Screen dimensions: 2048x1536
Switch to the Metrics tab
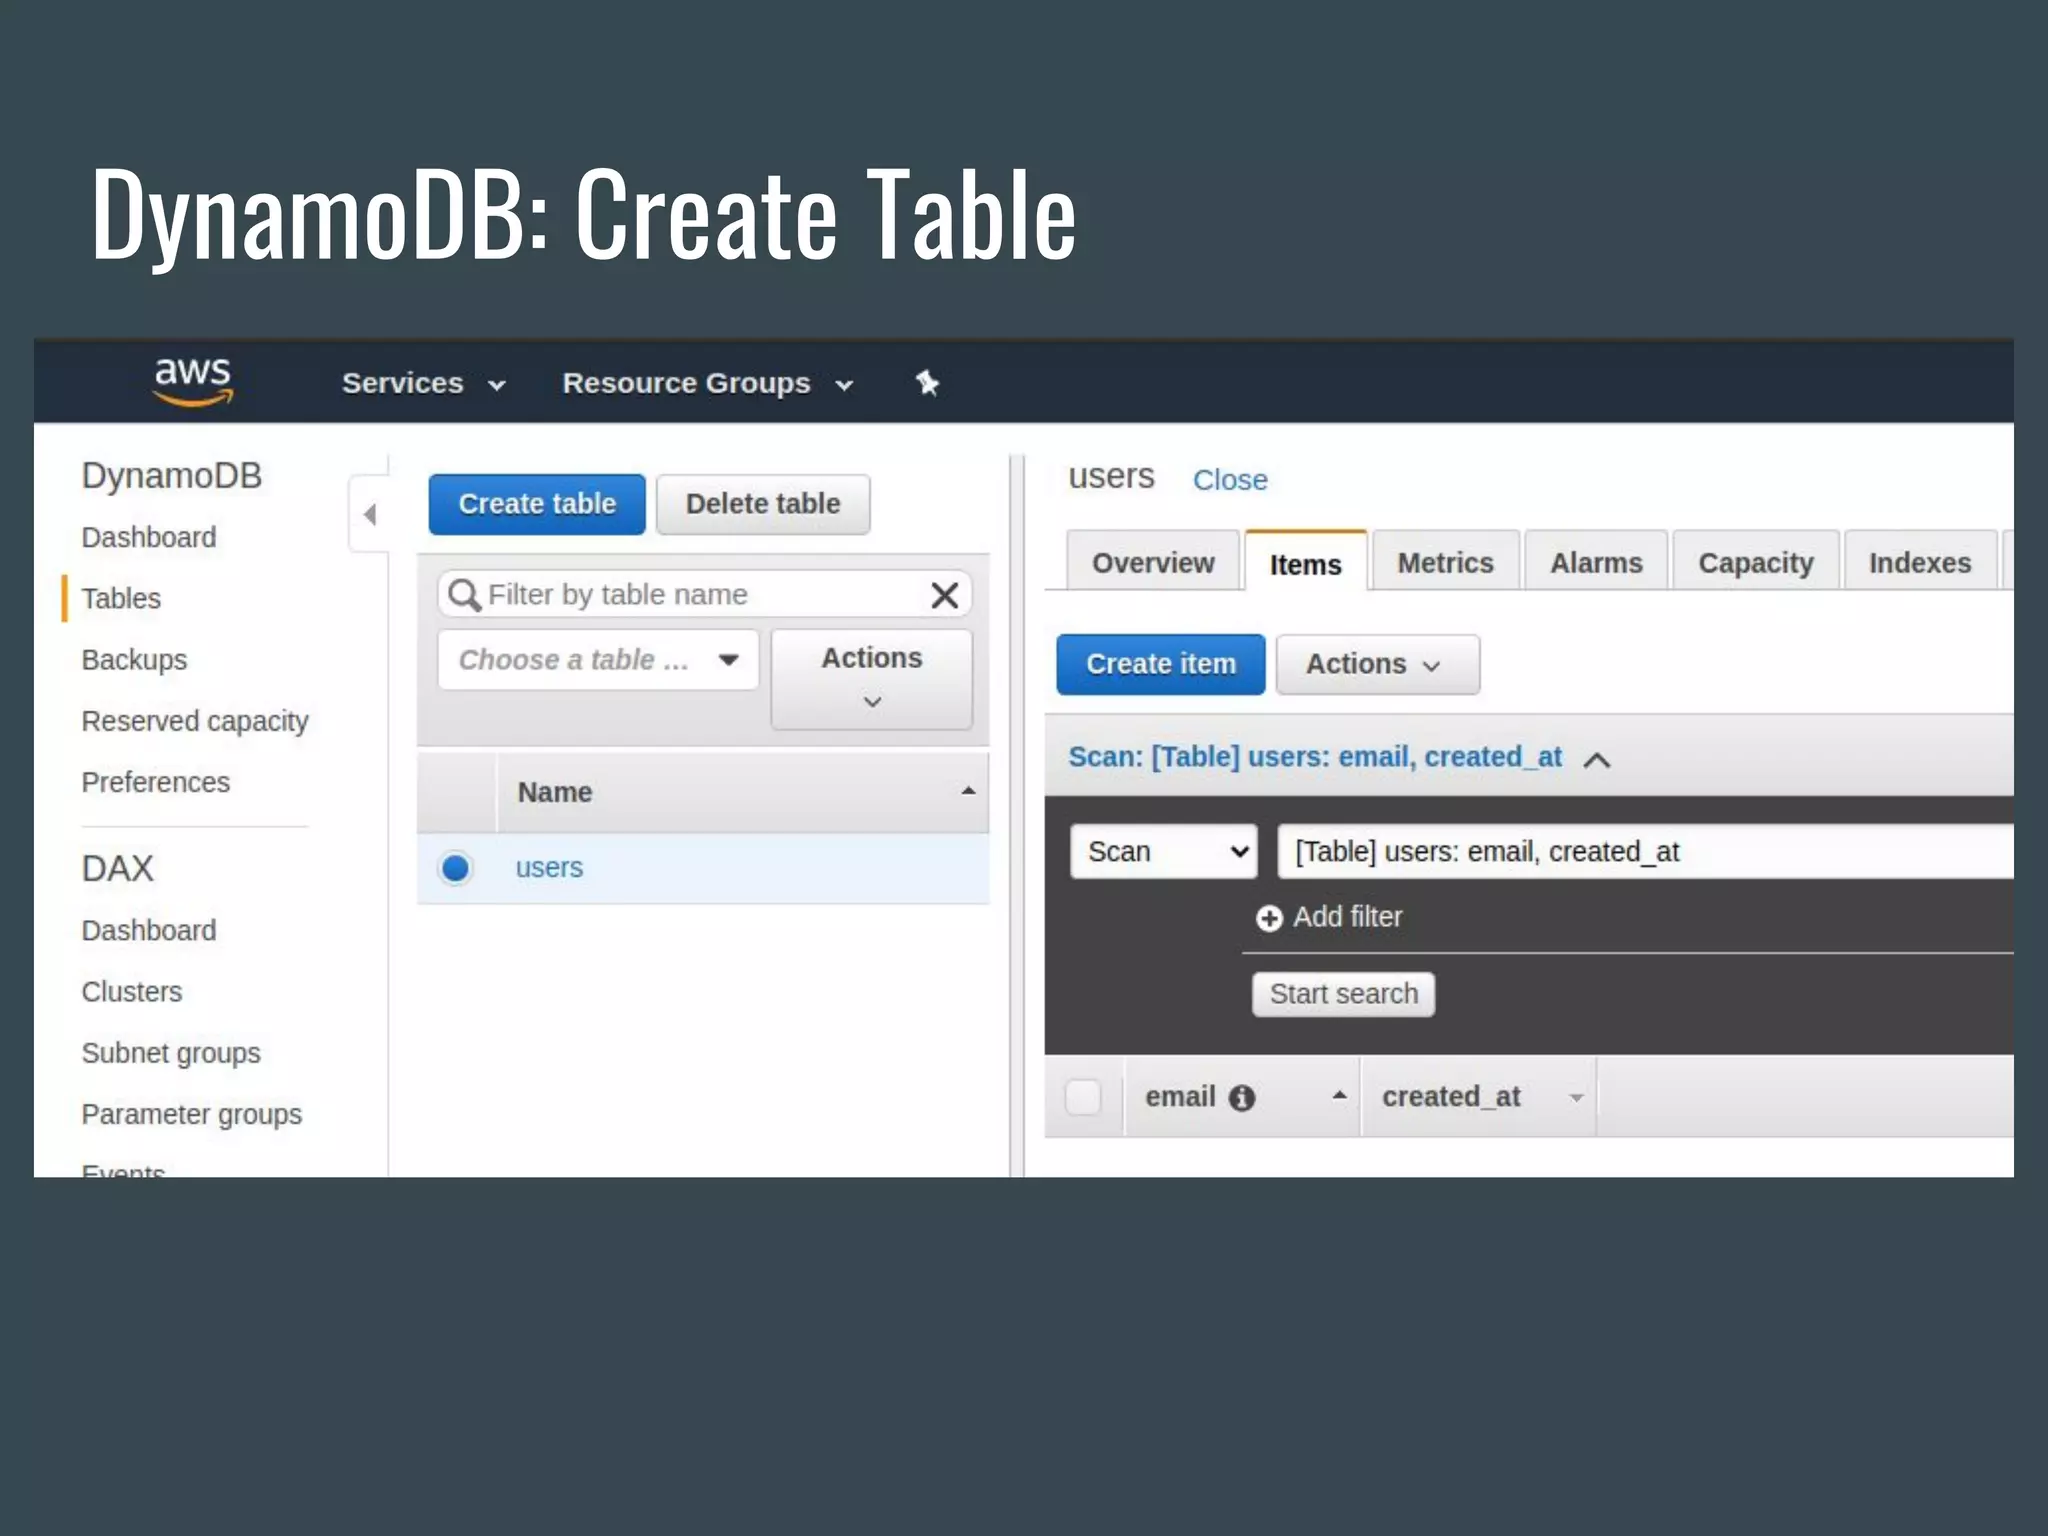(1445, 563)
